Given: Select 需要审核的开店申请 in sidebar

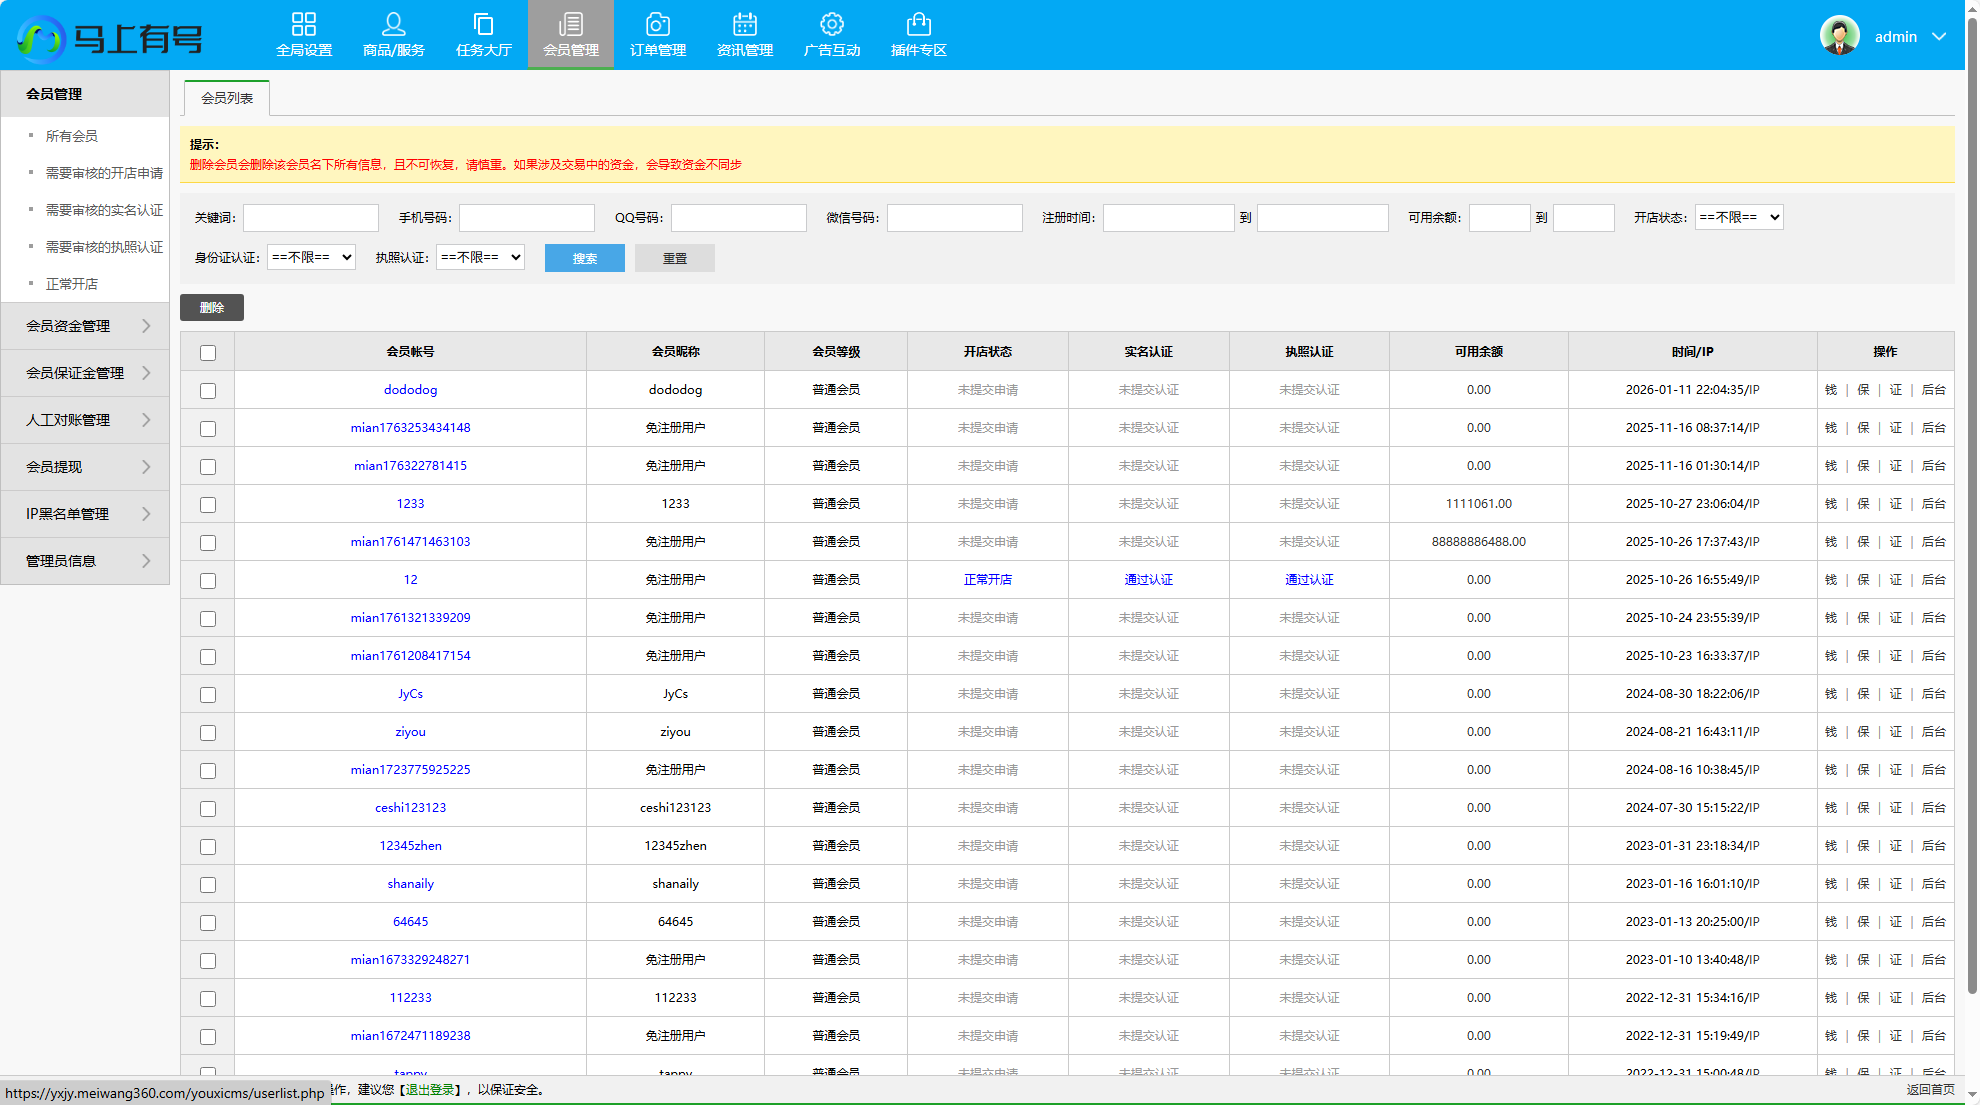Looking at the screenshot, I should pyautogui.click(x=104, y=173).
